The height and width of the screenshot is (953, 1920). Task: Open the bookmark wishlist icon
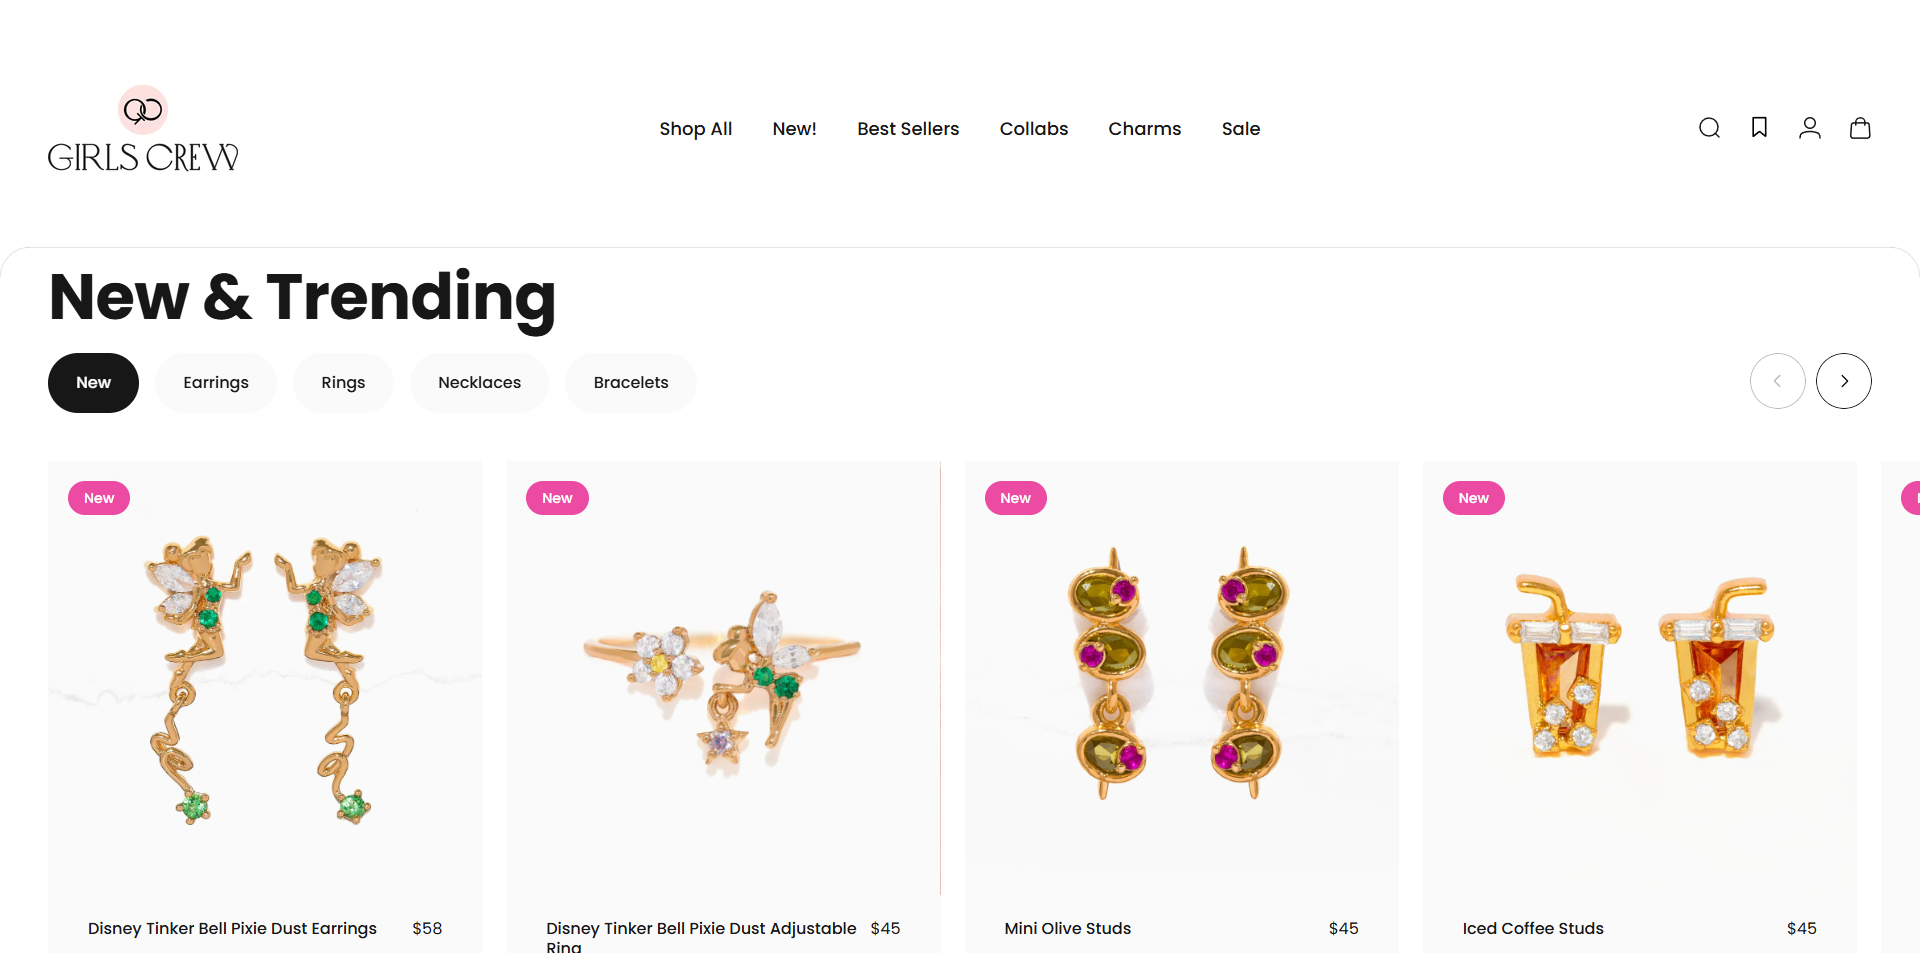(x=1759, y=127)
